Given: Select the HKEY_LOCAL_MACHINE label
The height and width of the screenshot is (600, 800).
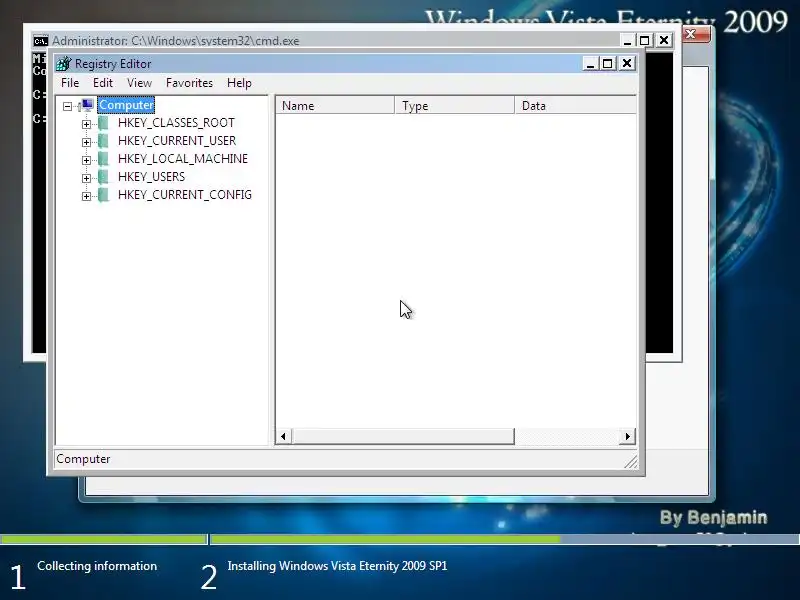Looking at the screenshot, I should [x=183, y=159].
